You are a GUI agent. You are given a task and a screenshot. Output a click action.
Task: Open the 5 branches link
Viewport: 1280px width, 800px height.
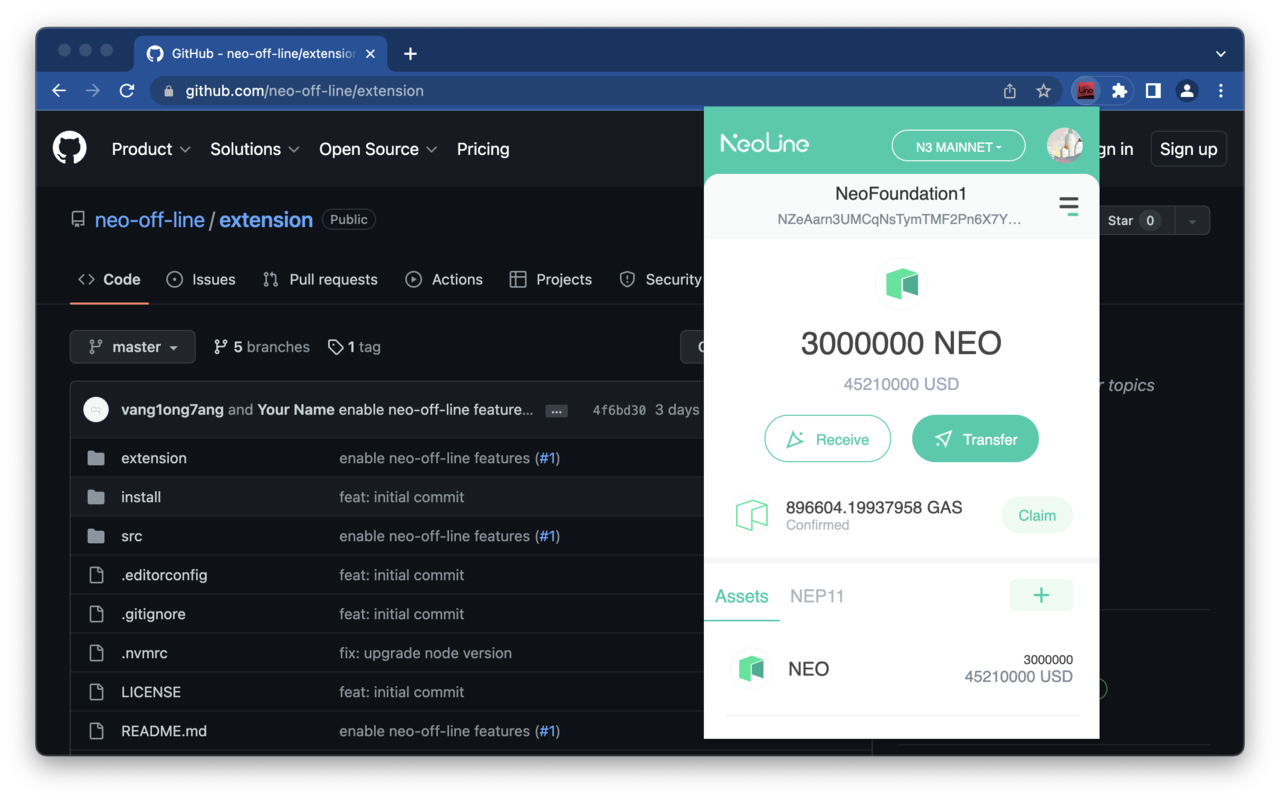pos(261,346)
